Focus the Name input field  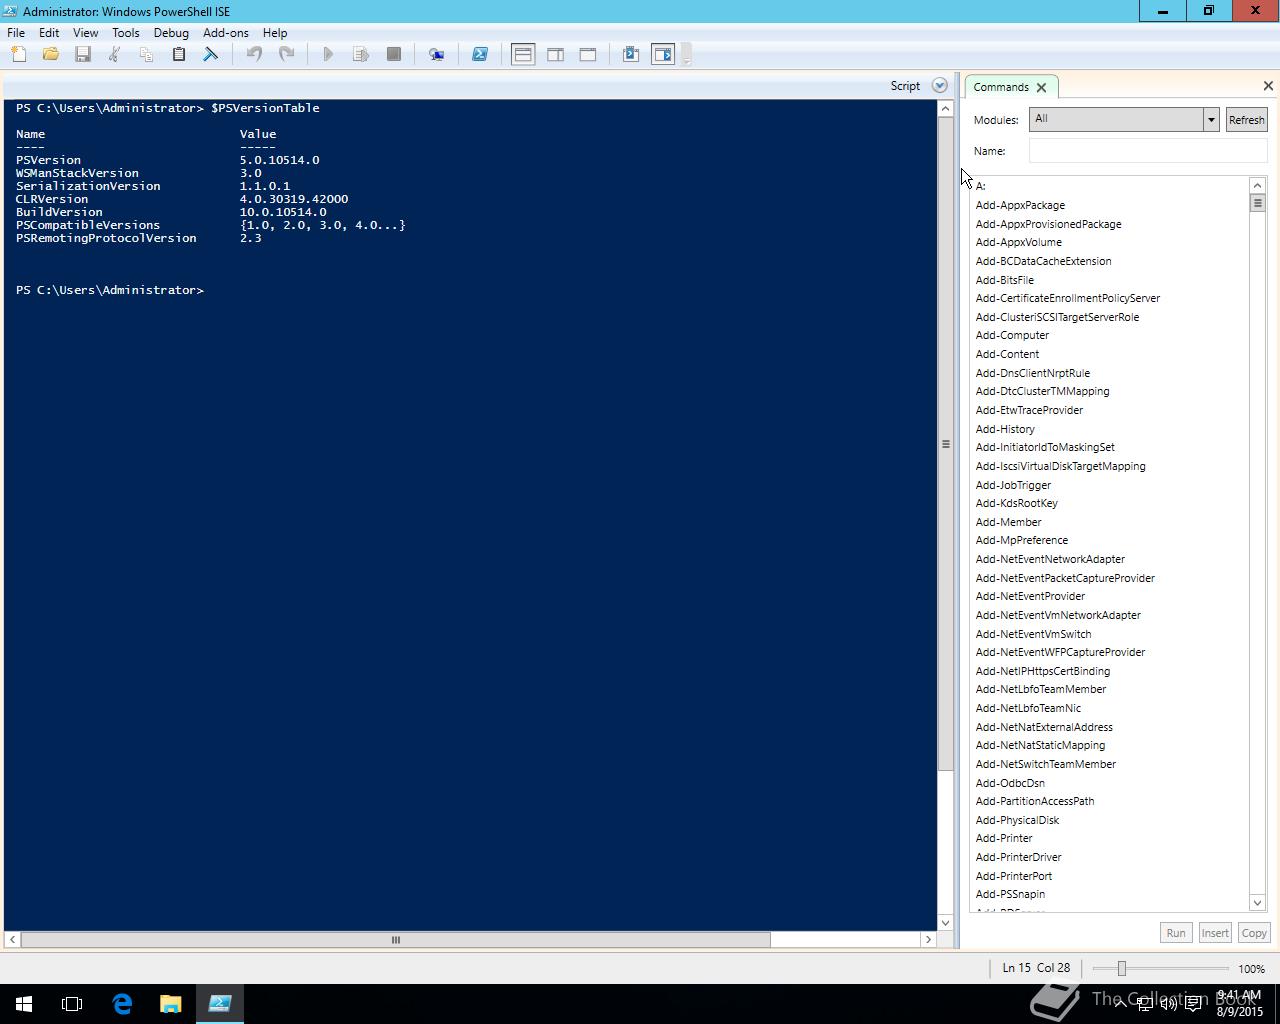[1148, 151]
